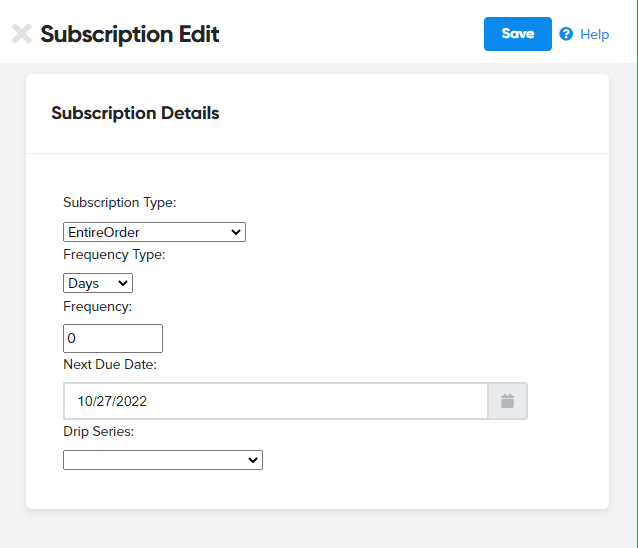Close the Subscription Edit panel with X
The image size is (638, 548).
pyautogui.click(x=22, y=33)
